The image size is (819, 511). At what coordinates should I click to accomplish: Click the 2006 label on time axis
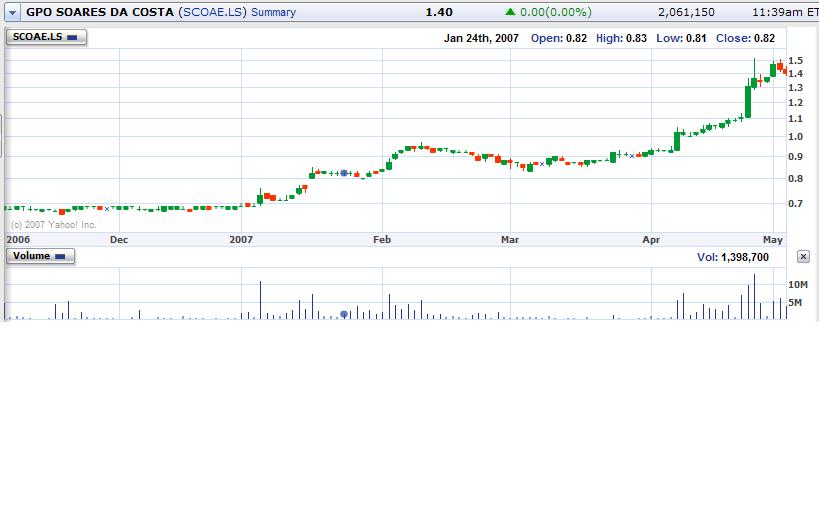pyautogui.click(x=18, y=240)
